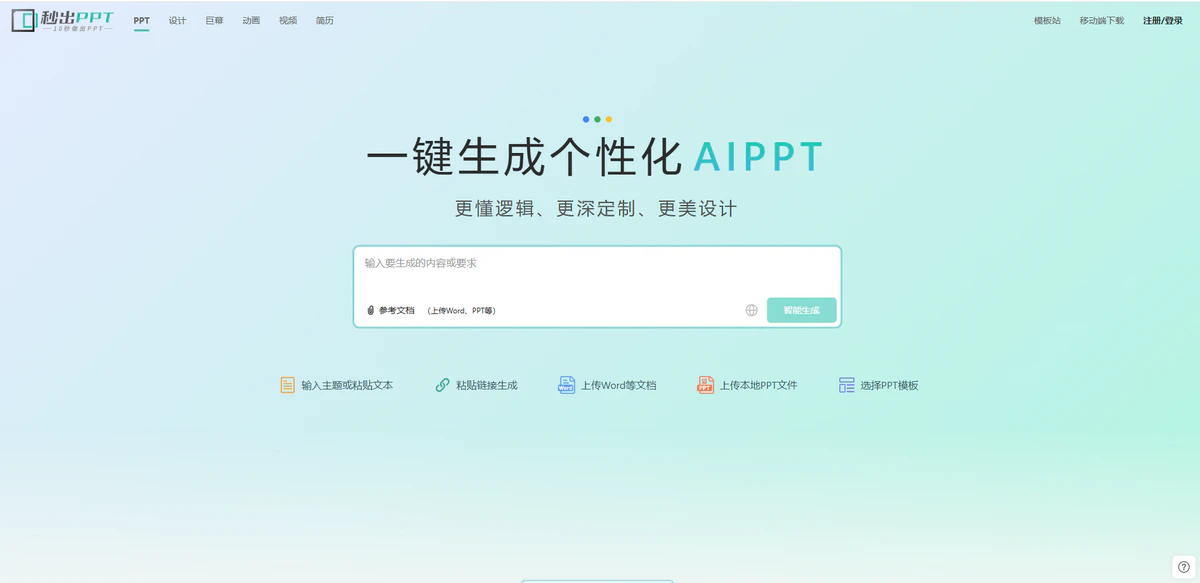This screenshot has width=1200, height=583.
Task: Click the chain link icon for 粘贴链接生成
Action: [x=442, y=385]
